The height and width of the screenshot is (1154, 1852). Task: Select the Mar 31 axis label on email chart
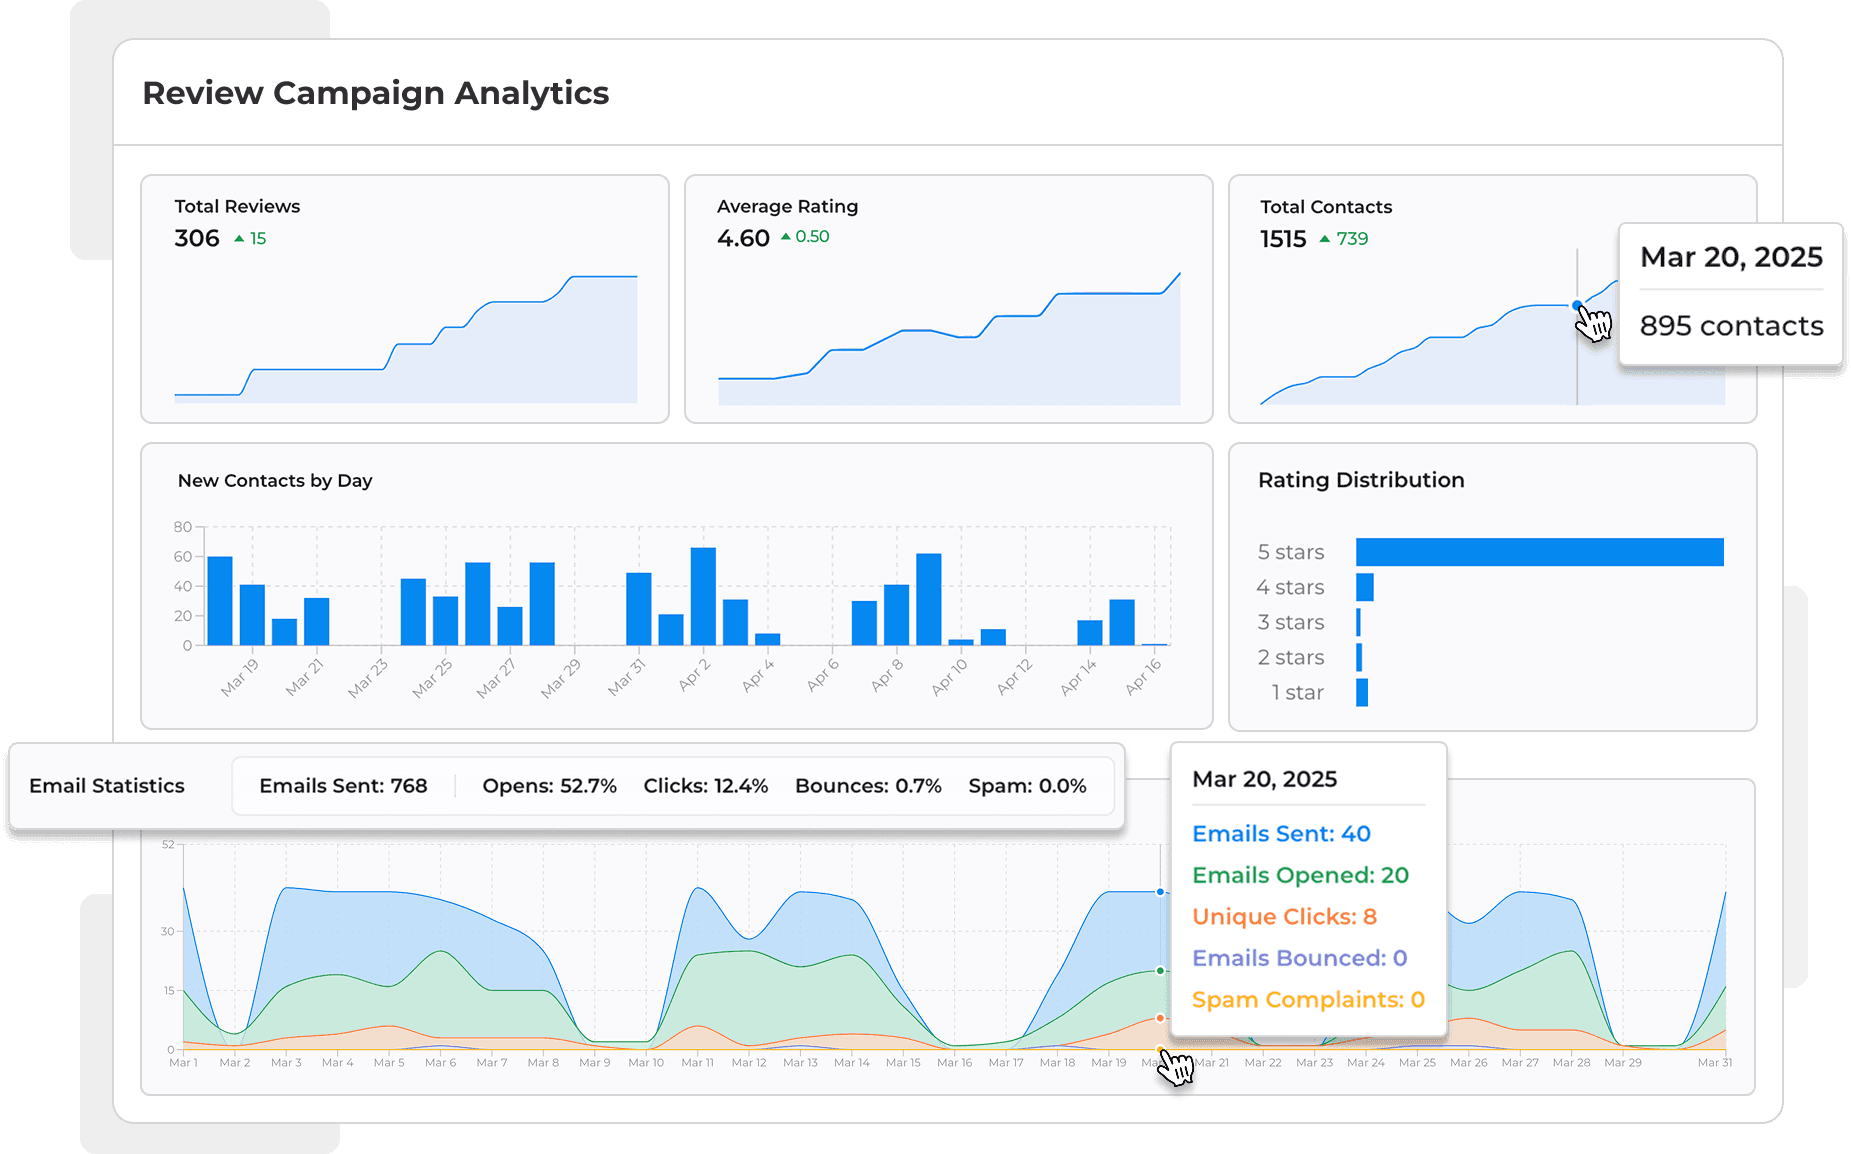point(1714,1063)
